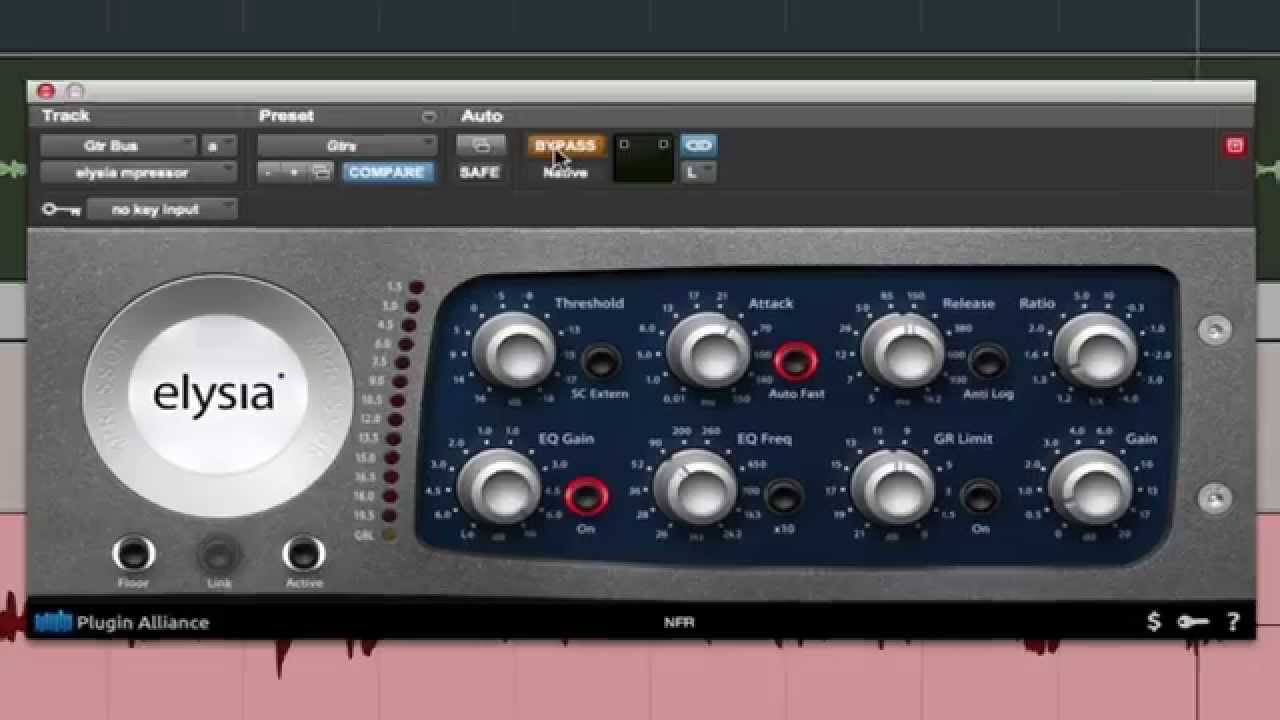Screen dimensions: 1280x720
Task: Select the next preset with plus button
Action: tap(295, 172)
